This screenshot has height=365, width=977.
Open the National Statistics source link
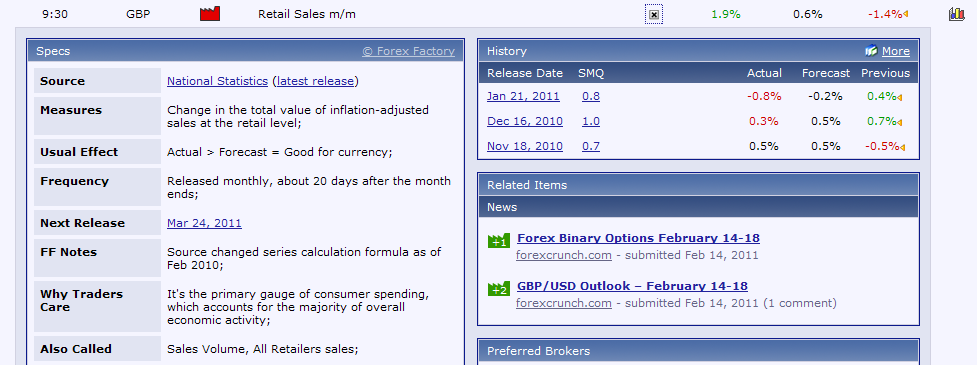217,81
